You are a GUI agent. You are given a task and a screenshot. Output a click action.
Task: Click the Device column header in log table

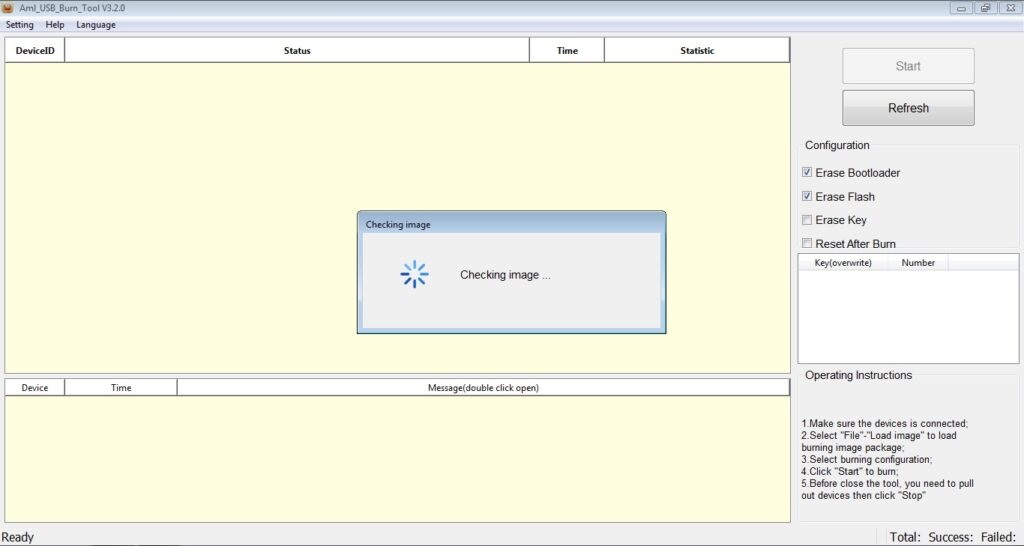click(35, 387)
